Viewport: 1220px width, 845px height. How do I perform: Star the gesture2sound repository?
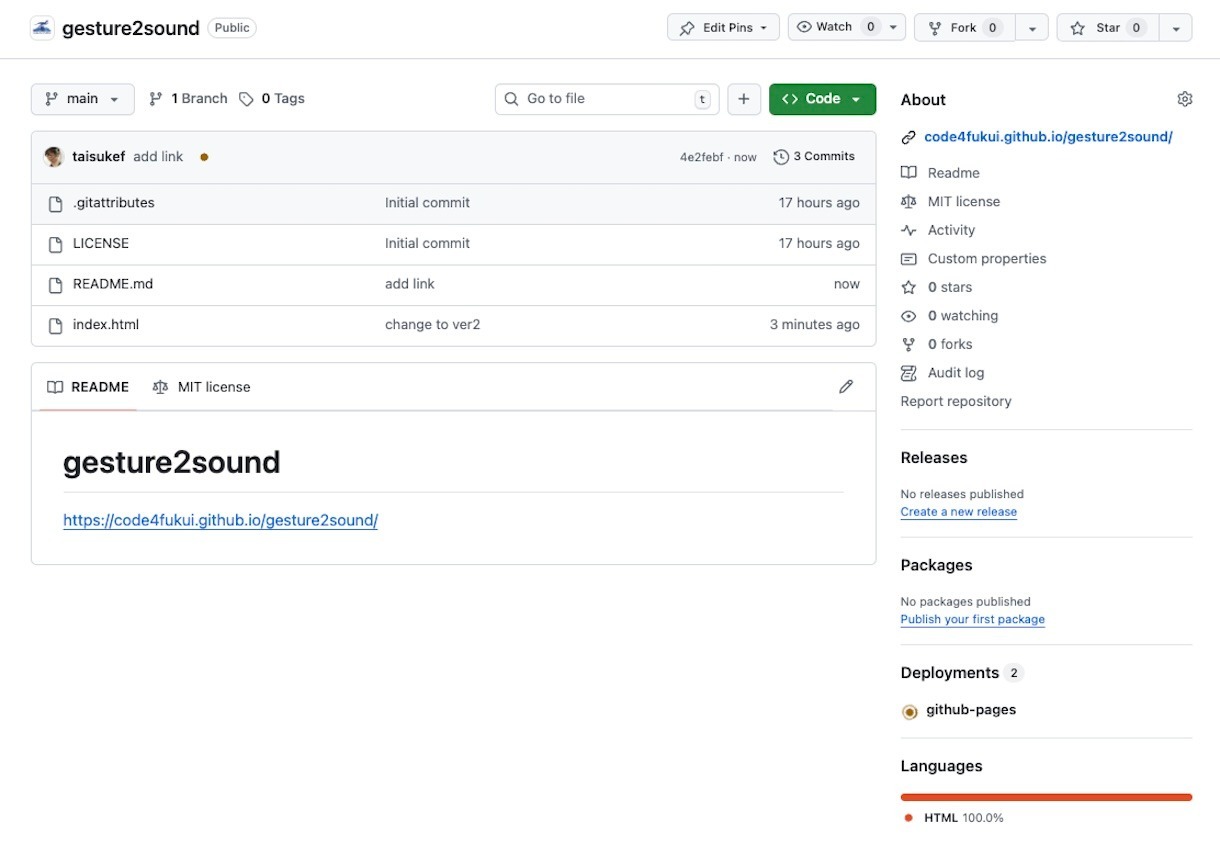point(1097,28)
